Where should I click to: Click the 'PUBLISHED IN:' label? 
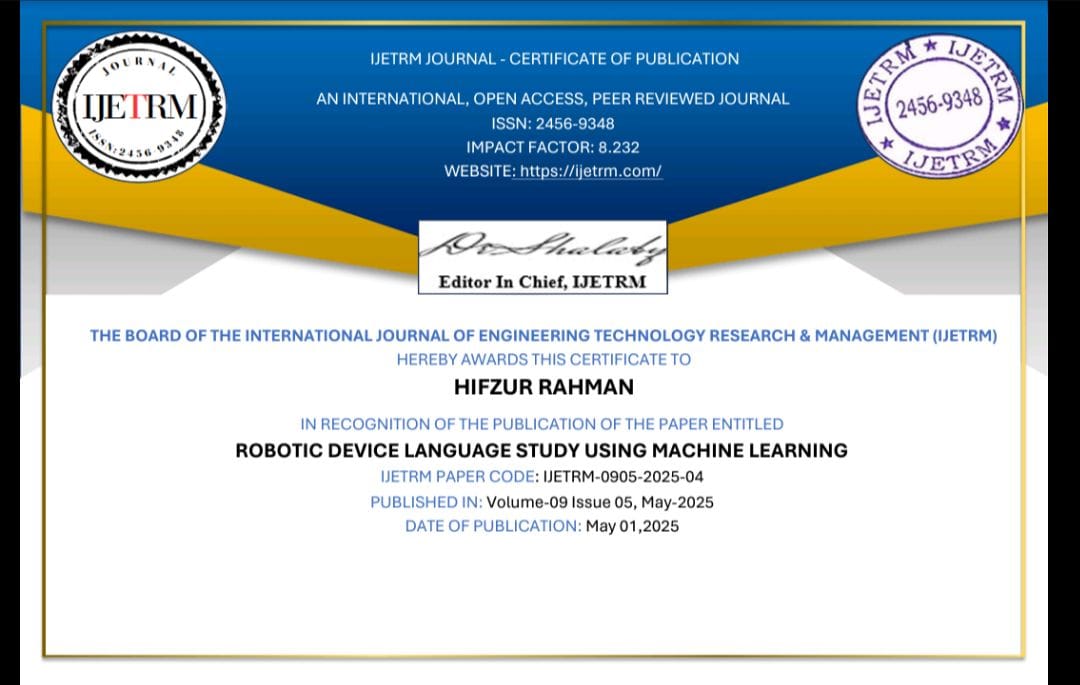(426, 502)
